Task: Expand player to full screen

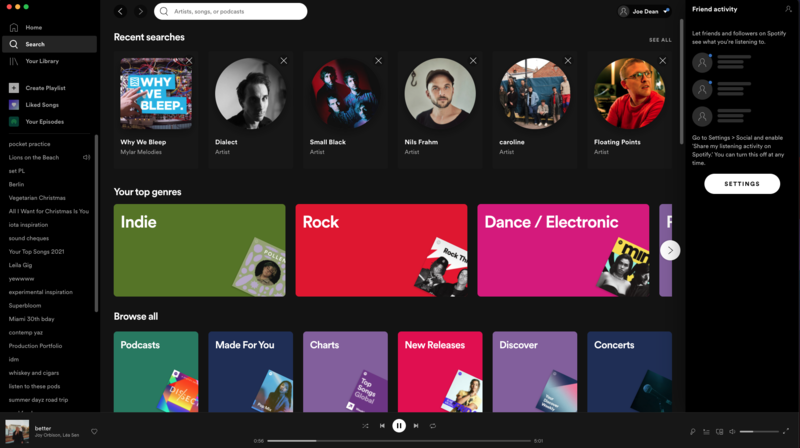Action: click(x=786, y=432)
